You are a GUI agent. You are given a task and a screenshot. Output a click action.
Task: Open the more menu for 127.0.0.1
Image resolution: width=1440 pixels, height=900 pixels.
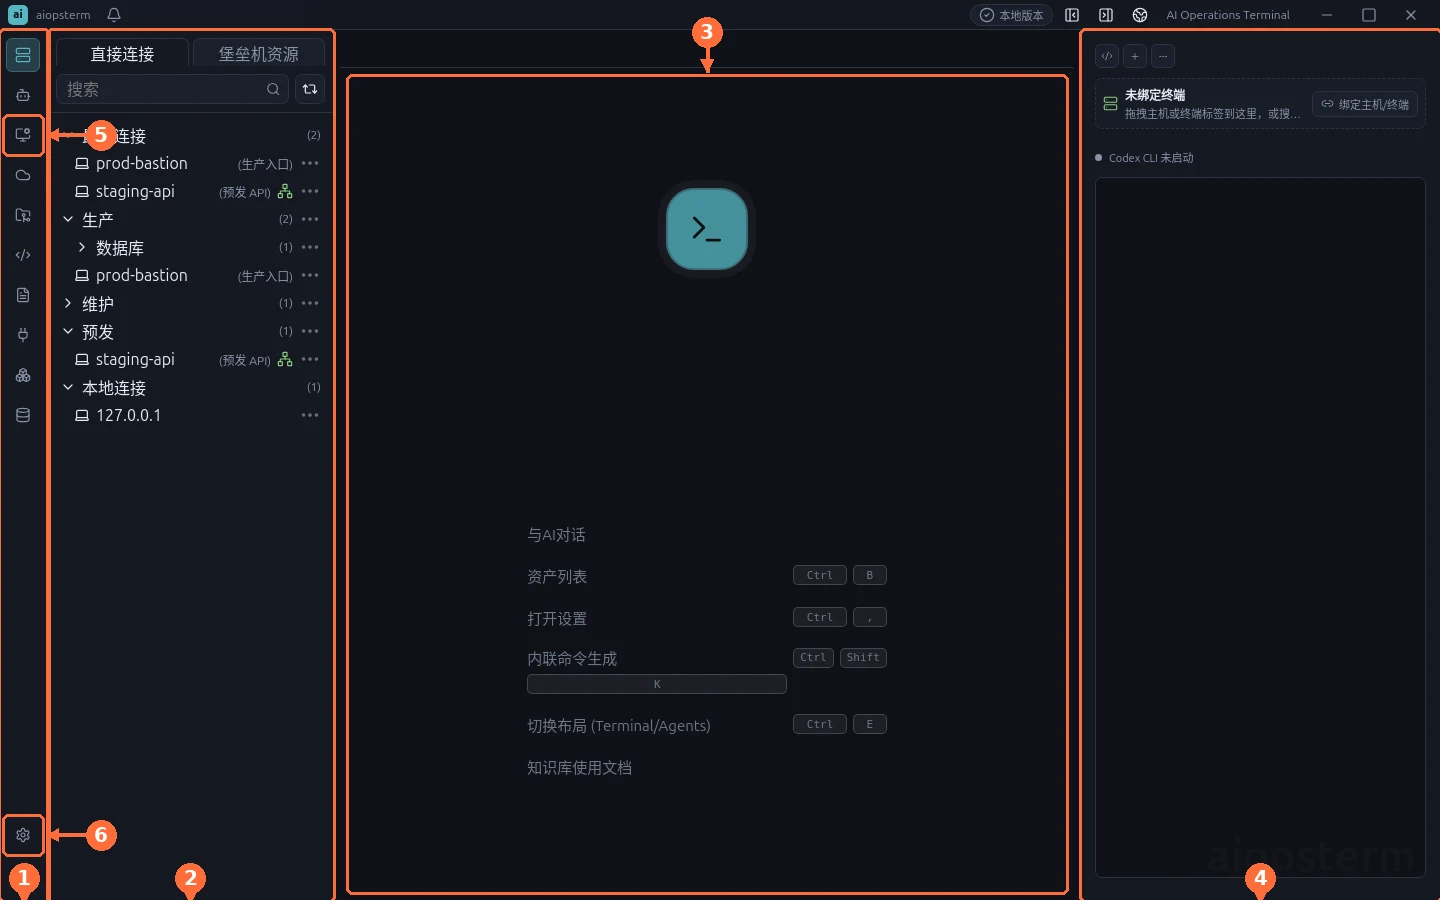point(310,415)
